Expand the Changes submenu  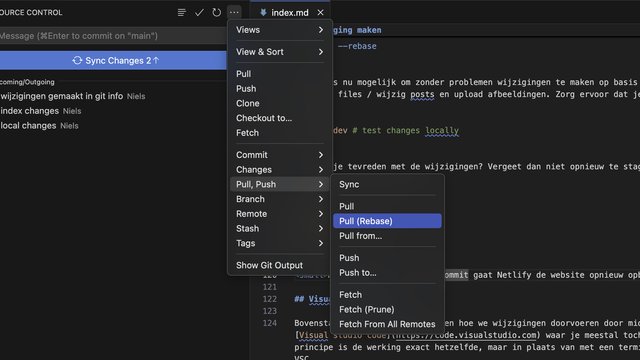click(x=280, y=169)
